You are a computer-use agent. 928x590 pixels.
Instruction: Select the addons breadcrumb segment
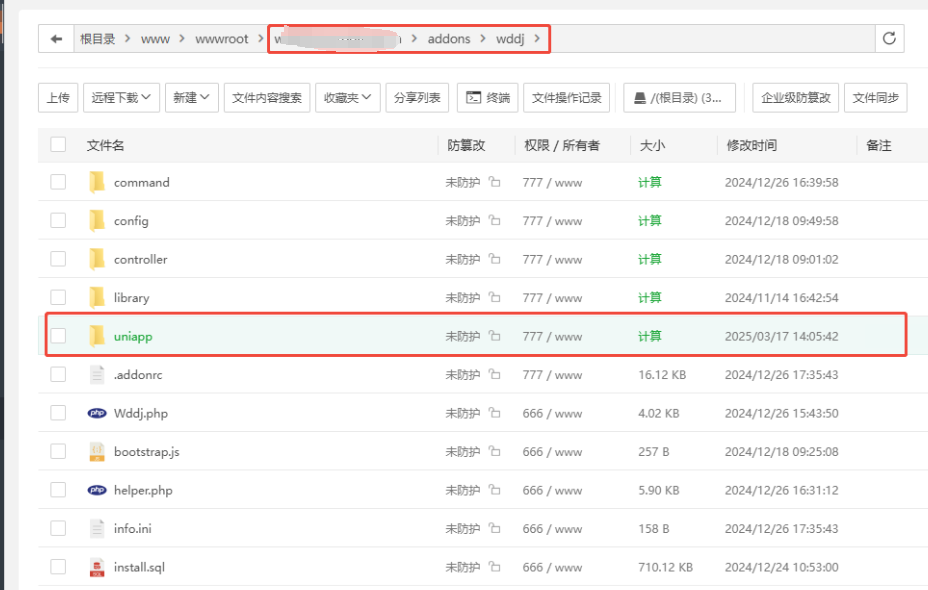(x=448, y=39)
